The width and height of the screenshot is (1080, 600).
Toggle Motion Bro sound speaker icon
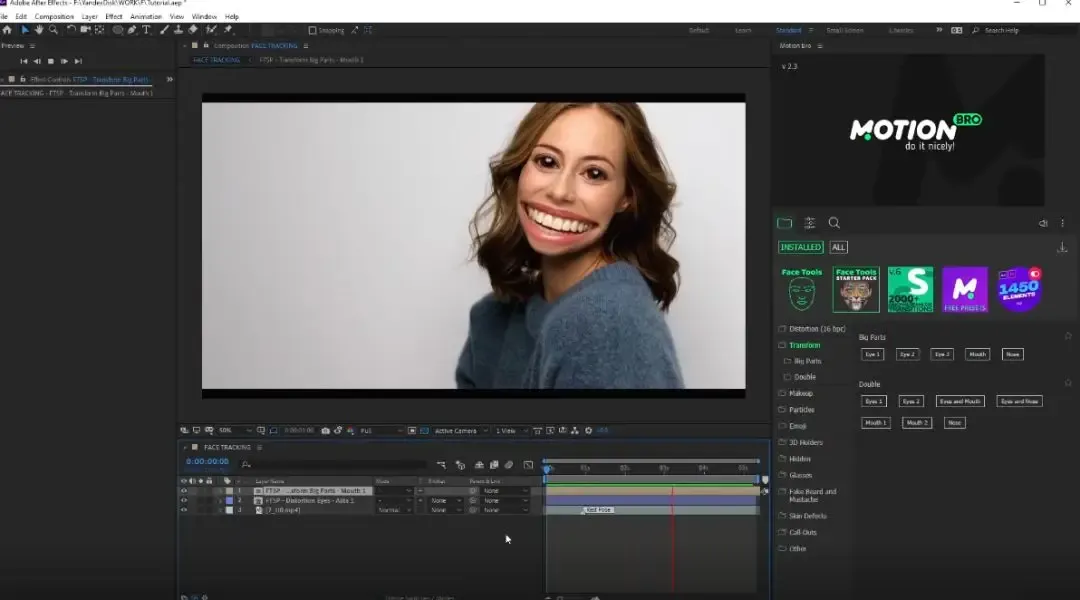coord(1043,223)
